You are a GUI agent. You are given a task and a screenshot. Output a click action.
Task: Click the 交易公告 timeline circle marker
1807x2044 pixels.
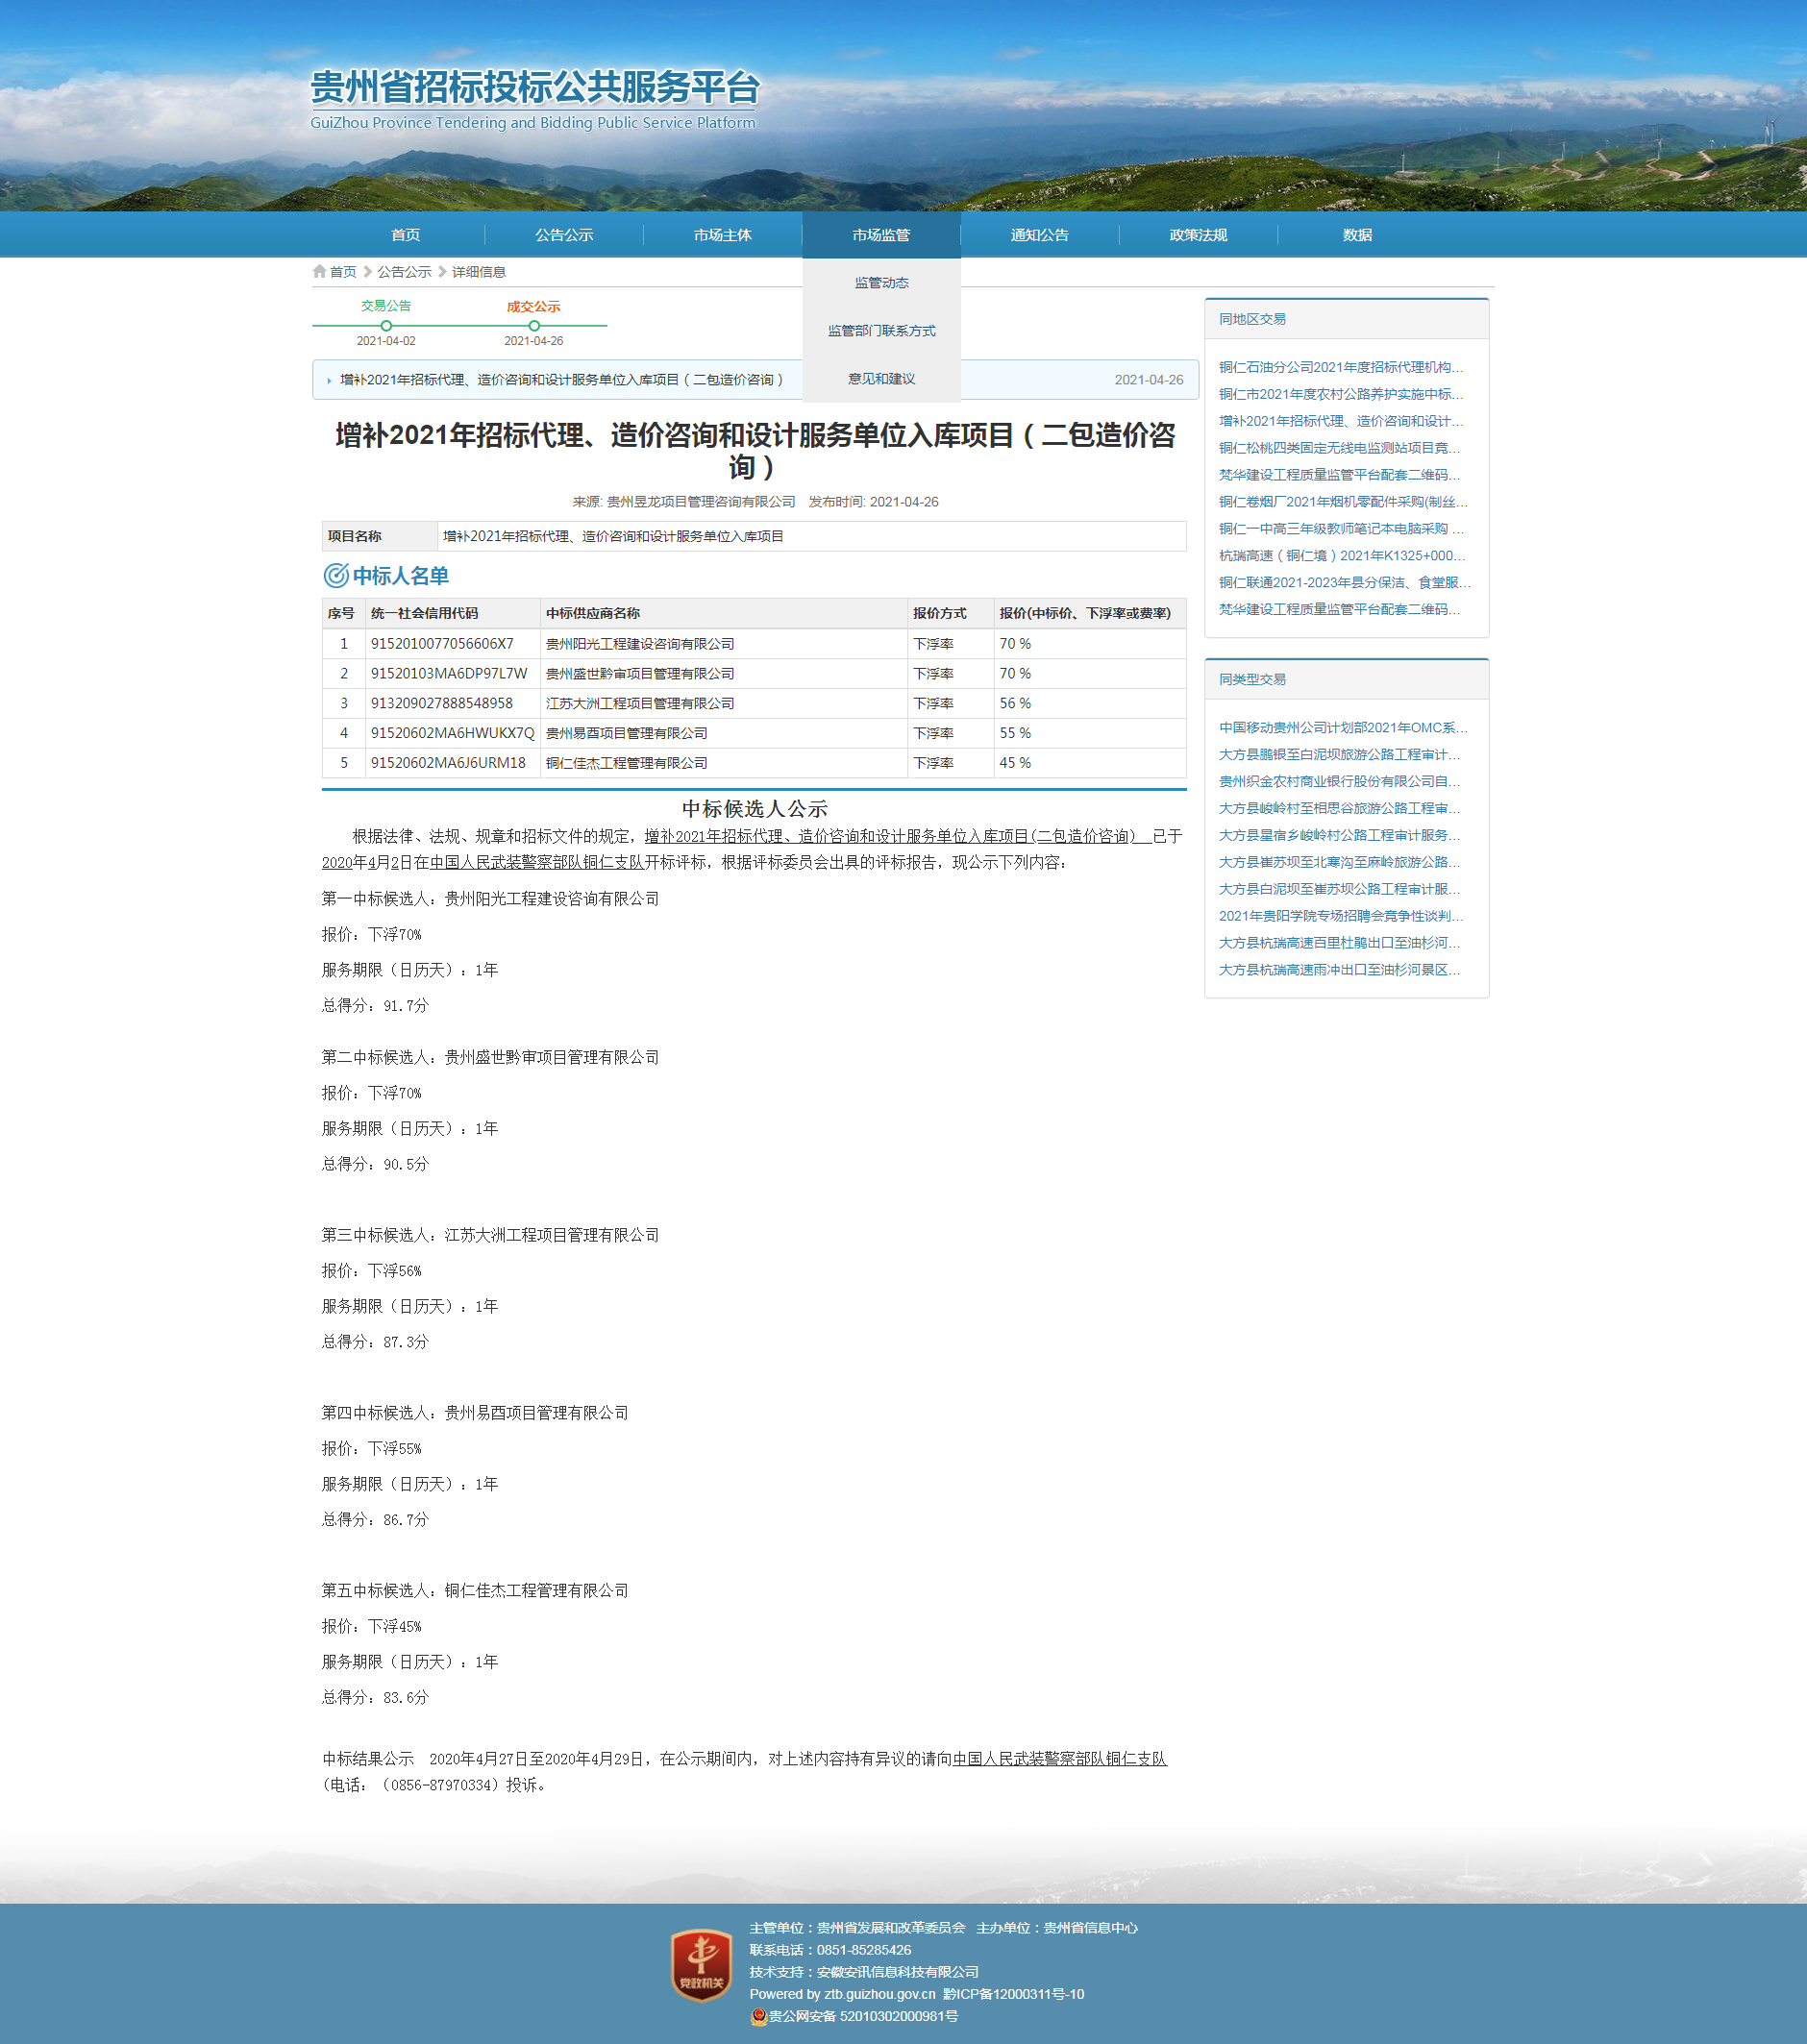click(386, 325)
